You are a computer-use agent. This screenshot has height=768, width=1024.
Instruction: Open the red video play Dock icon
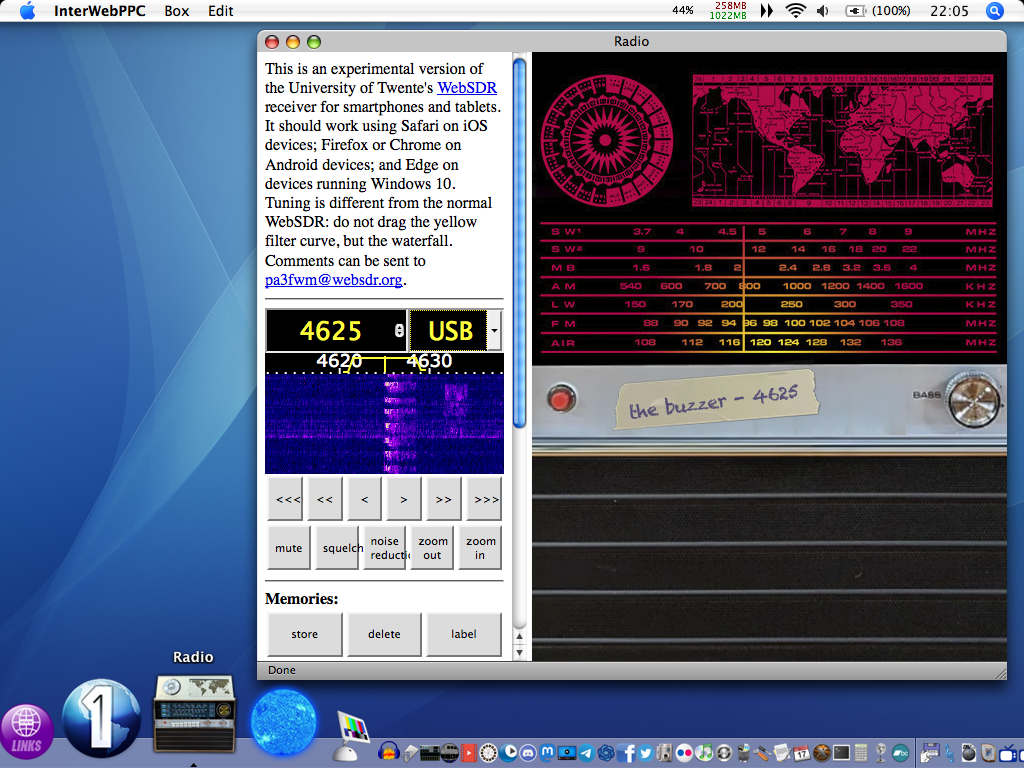tap(468, 753)
